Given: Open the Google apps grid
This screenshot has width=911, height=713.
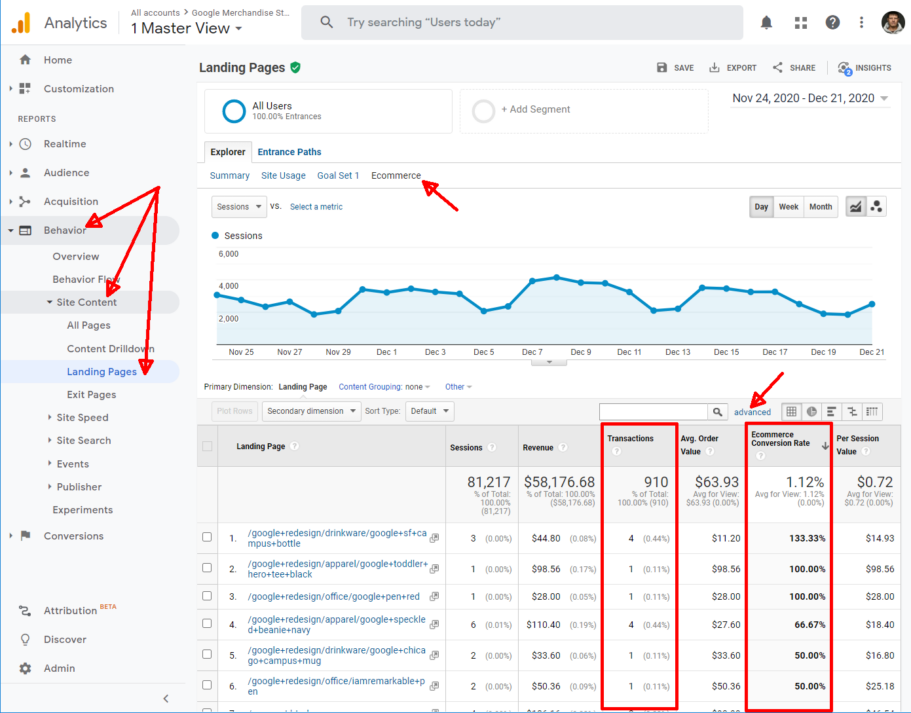Looking at the screenshot, I should pyautogui.click(x=799, y=20).
